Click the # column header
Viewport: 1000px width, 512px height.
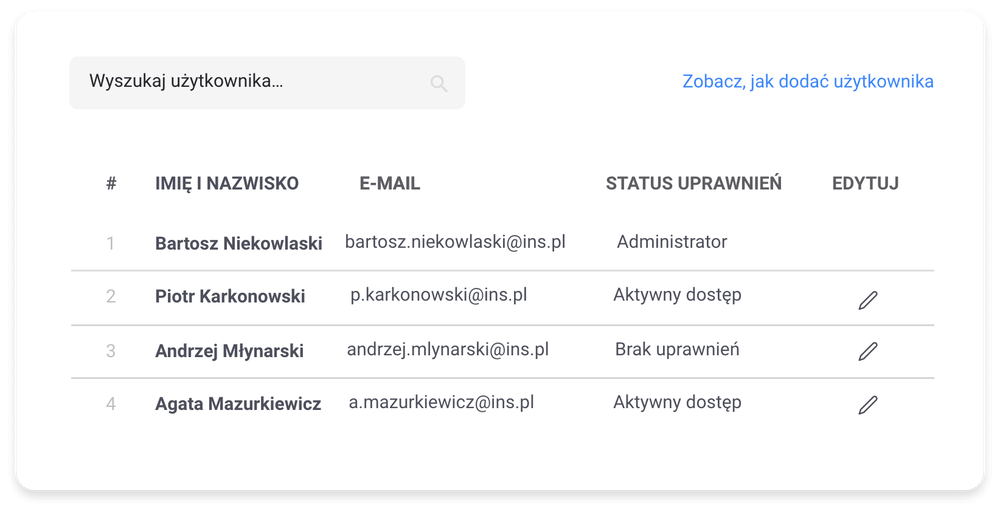click(111, 184)
